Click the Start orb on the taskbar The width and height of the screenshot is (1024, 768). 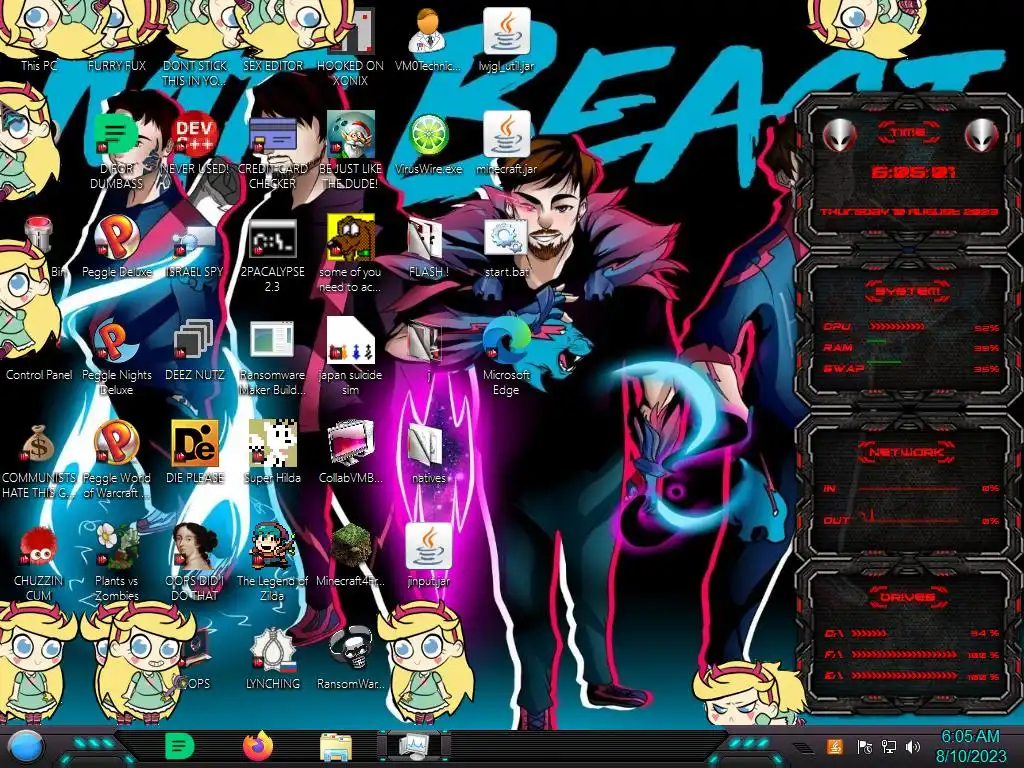[x=26, y=747]
